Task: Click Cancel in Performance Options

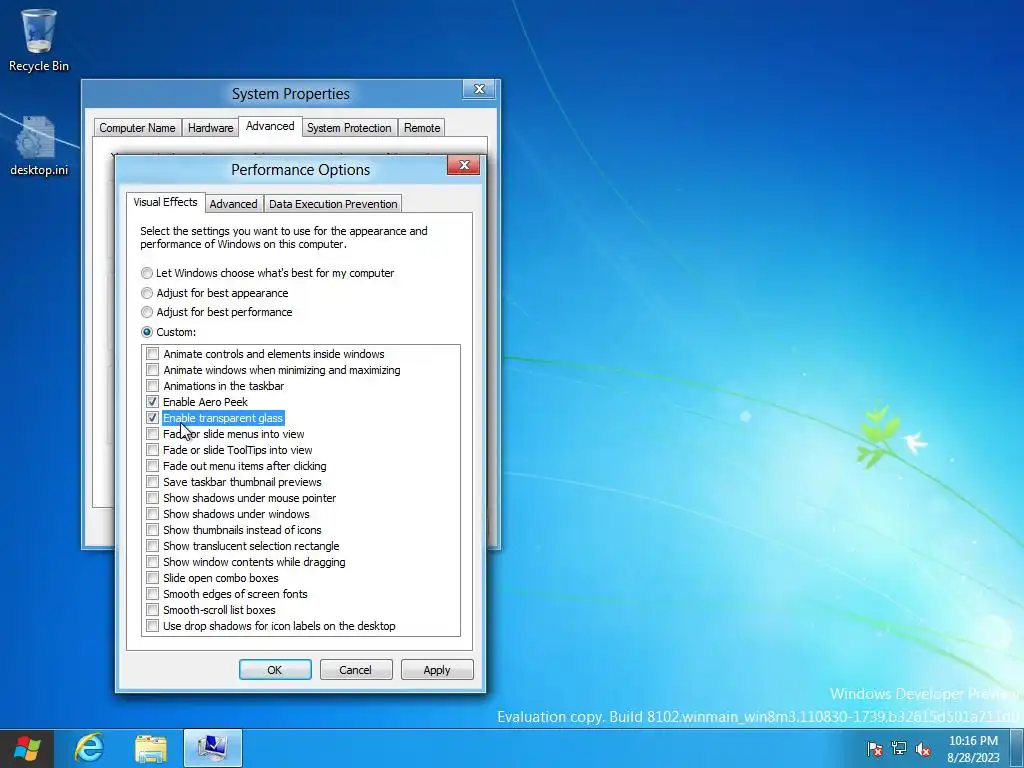Action: (355, 670)
